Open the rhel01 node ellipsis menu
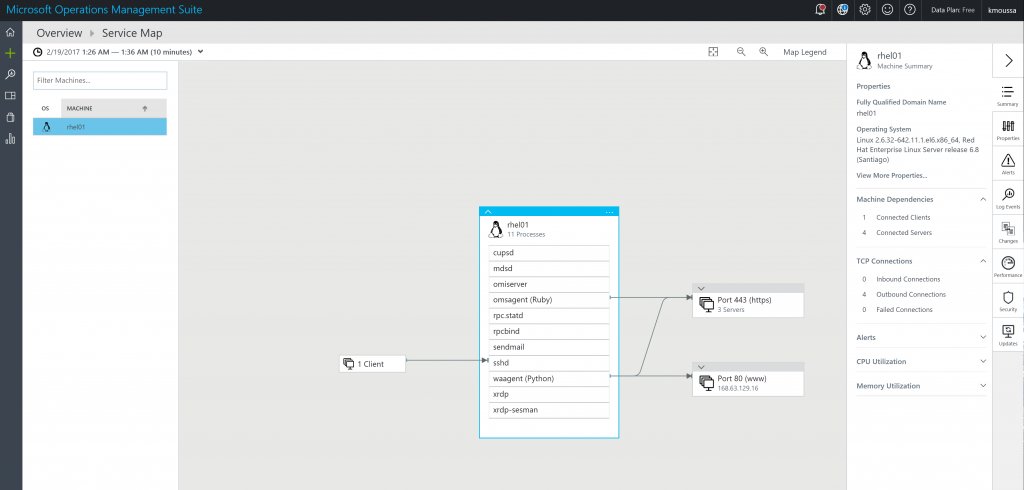The height and width of the screenshot is (490, 1024). [x=609, y=212]
